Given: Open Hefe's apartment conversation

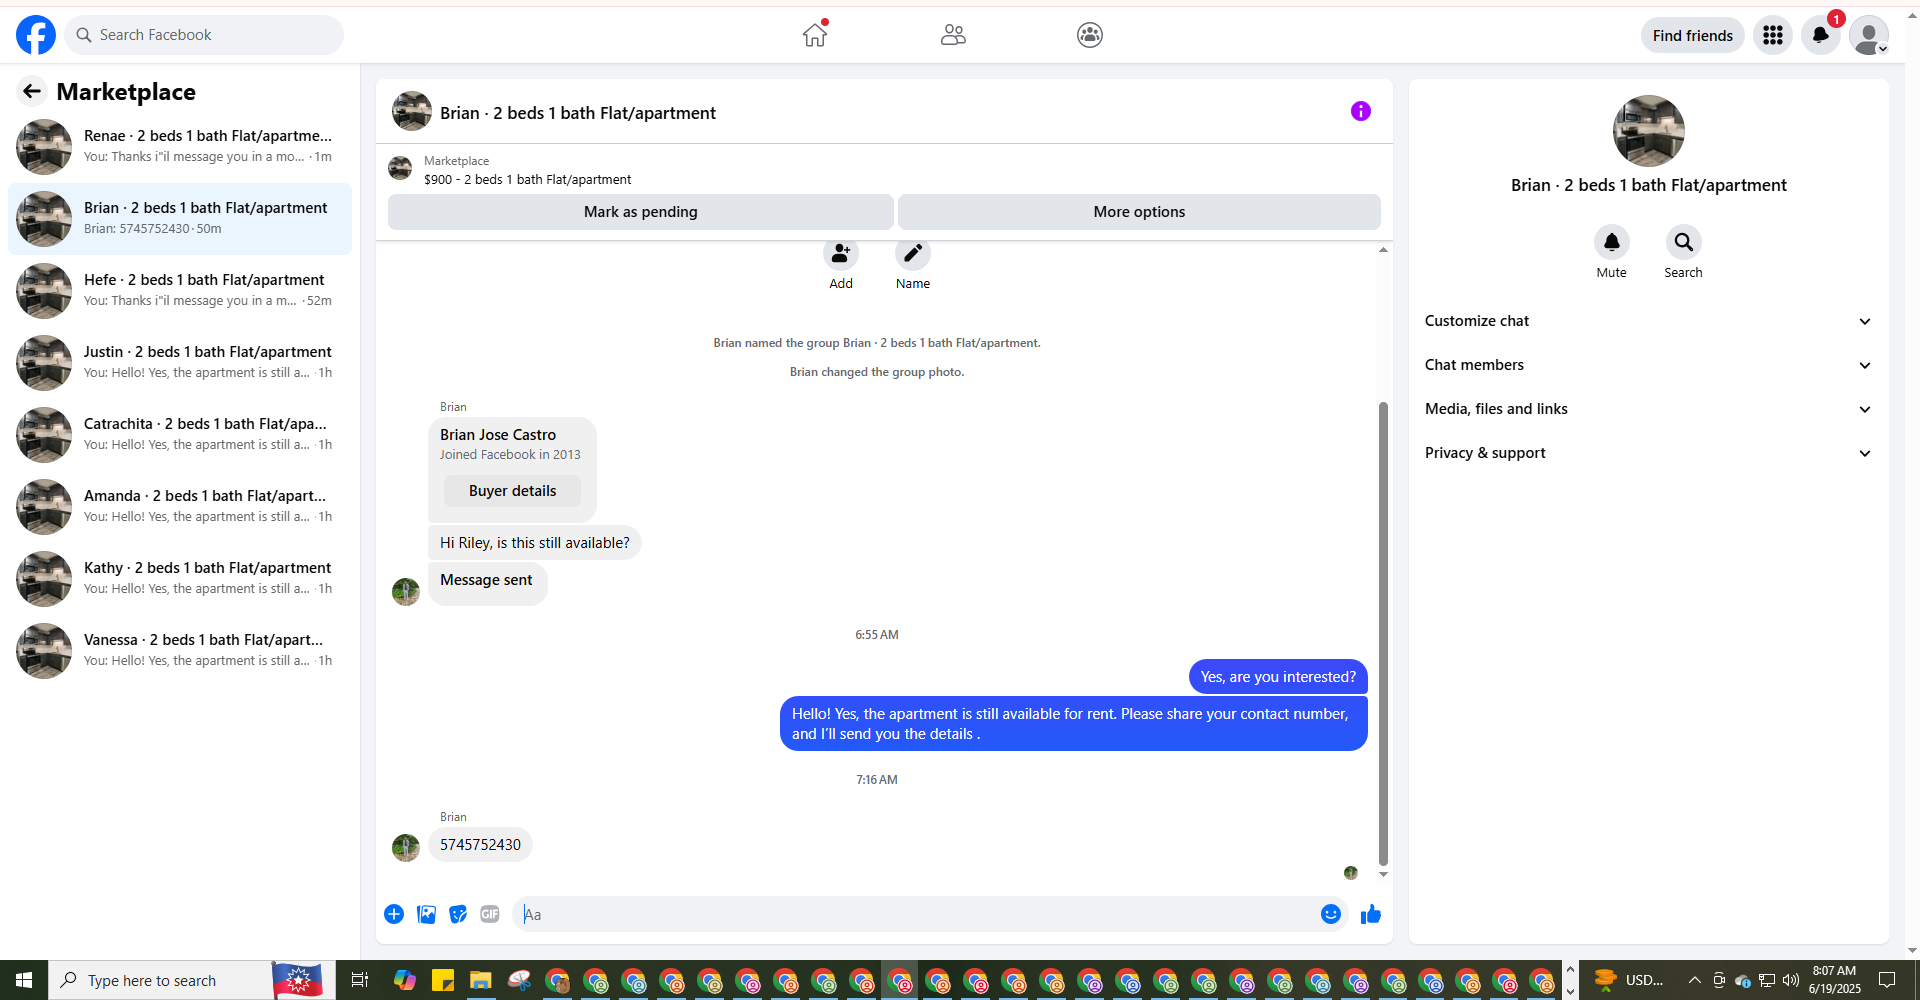Looking at the screenshot, I should coord(180,291).
